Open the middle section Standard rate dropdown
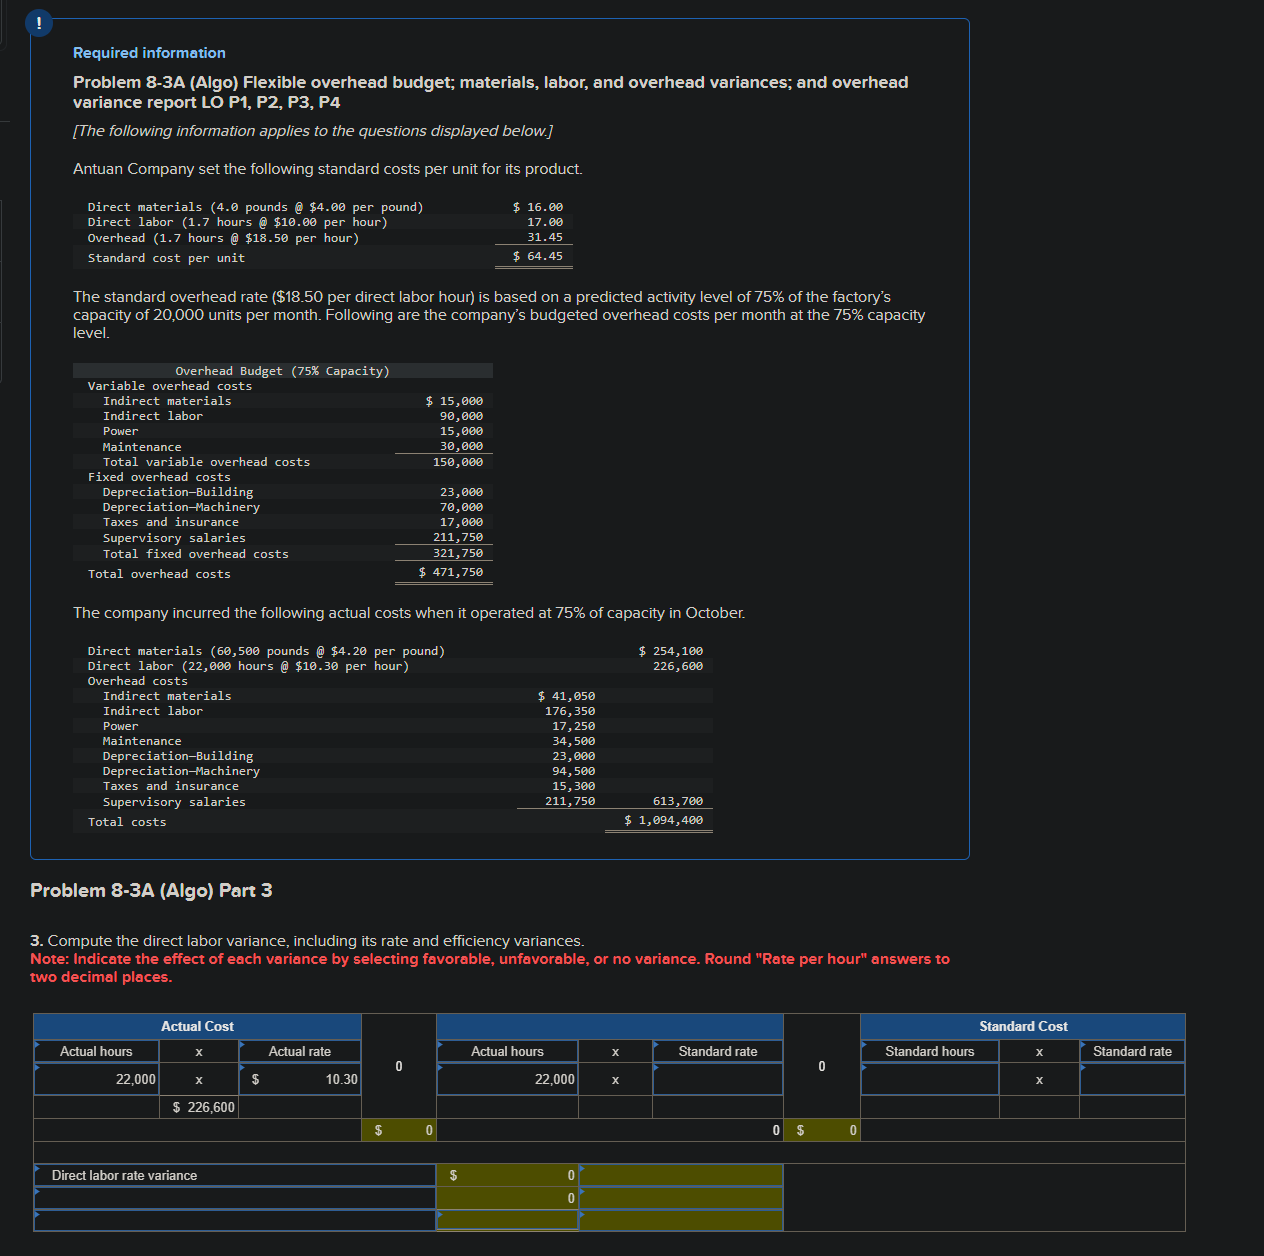 pos(718,1051)
